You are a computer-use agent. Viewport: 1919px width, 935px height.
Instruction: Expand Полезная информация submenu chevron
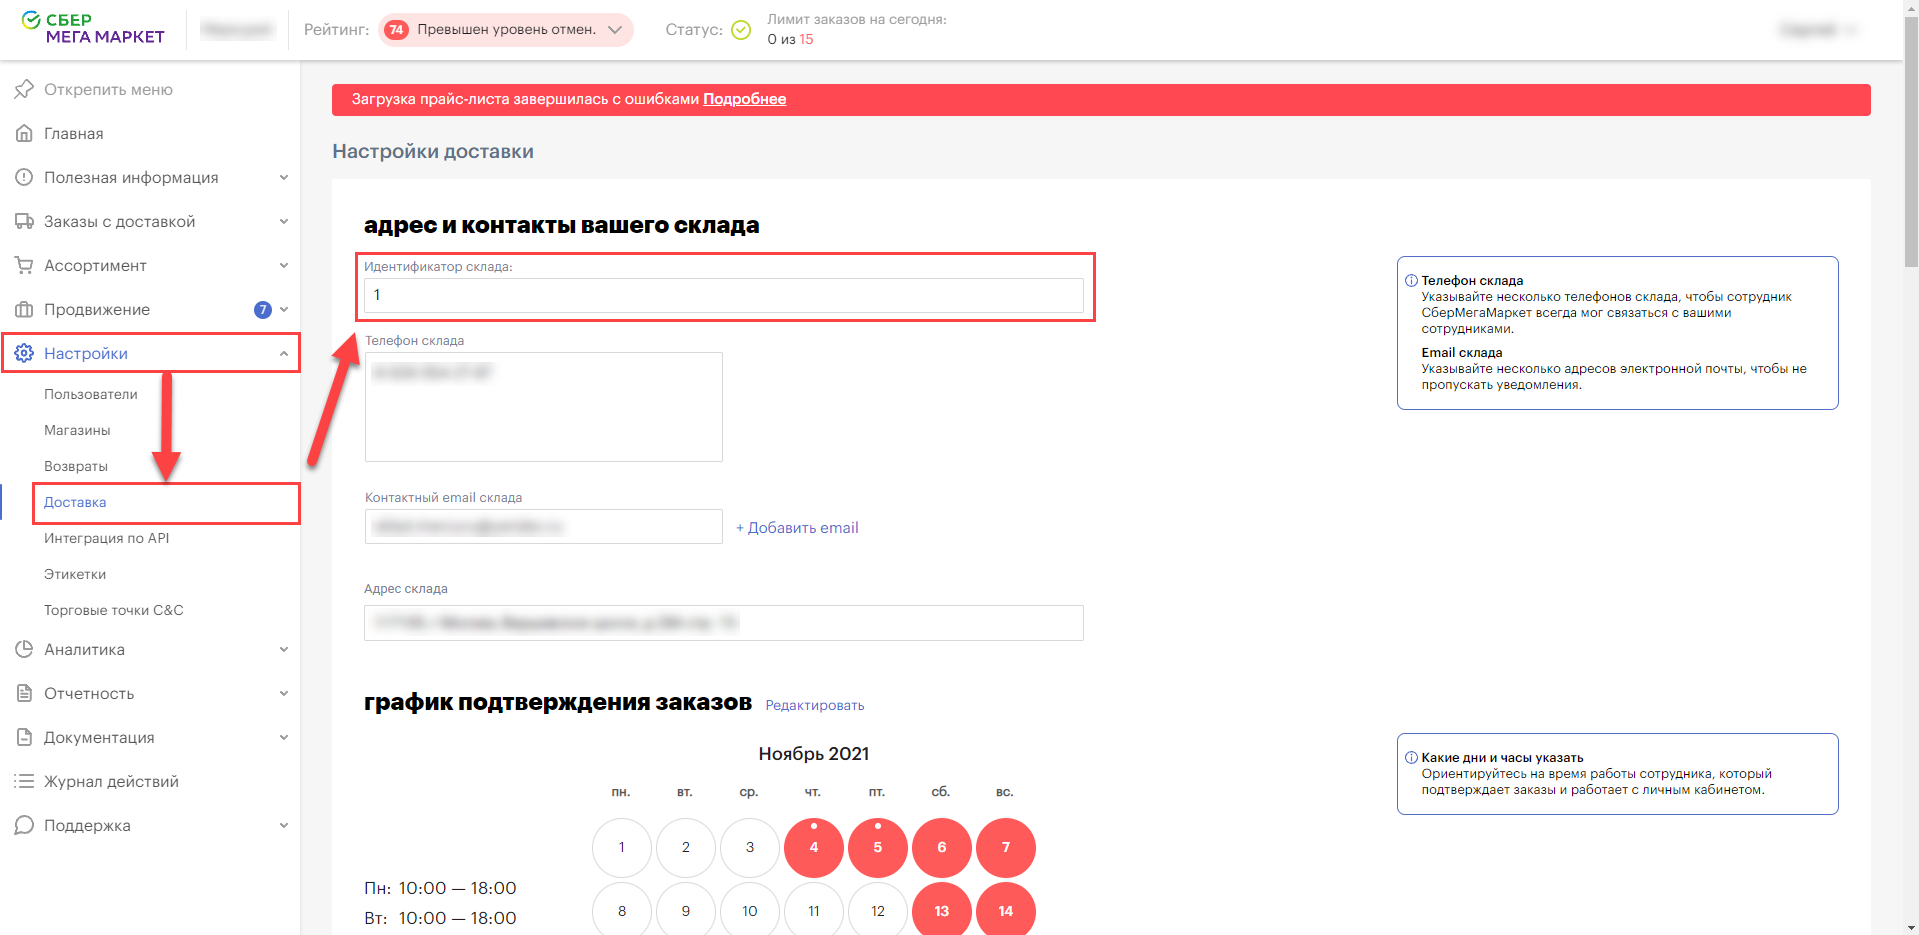click(x=284, y=177)
